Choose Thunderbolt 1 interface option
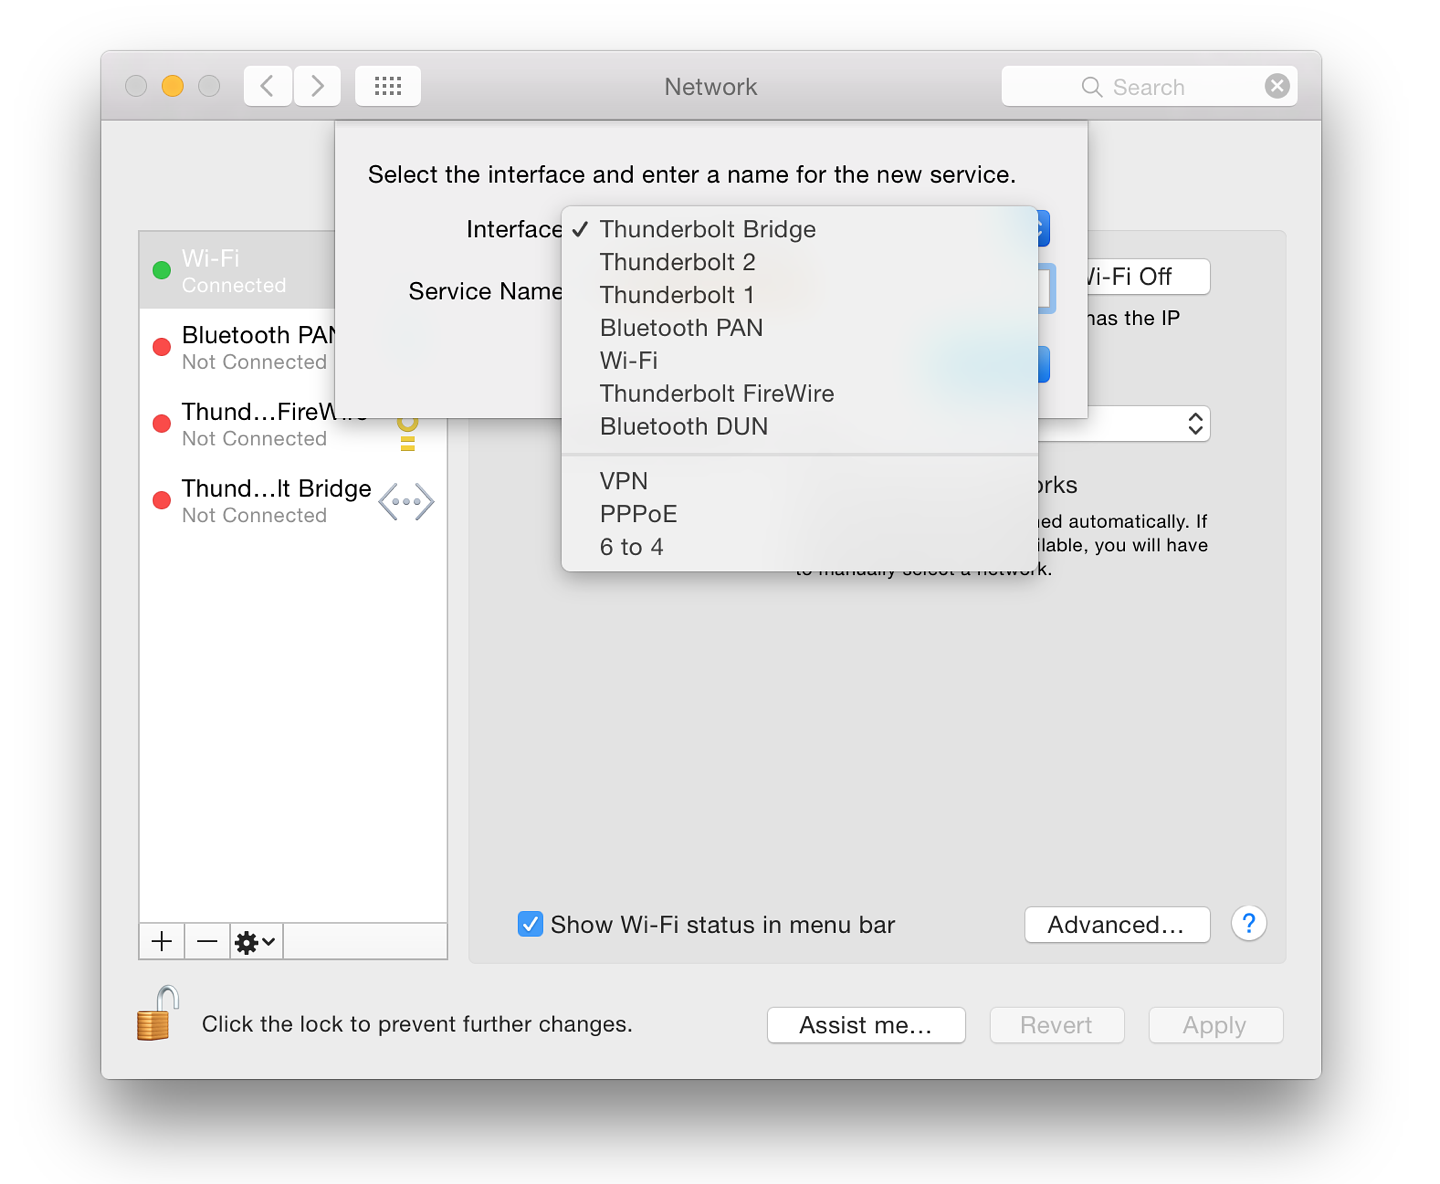This screenshot has width=1440, height=1184. tap(800, 295)
